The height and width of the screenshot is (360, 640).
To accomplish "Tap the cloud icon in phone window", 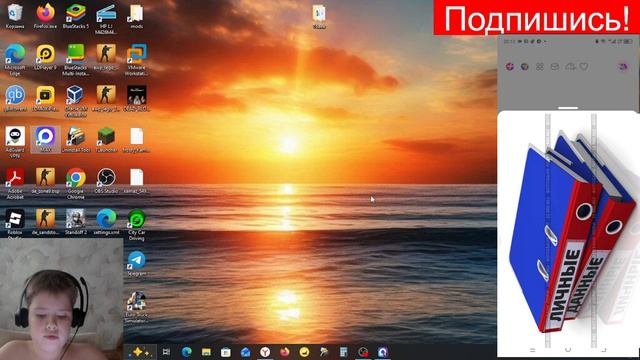I will [x=570, y=66].
